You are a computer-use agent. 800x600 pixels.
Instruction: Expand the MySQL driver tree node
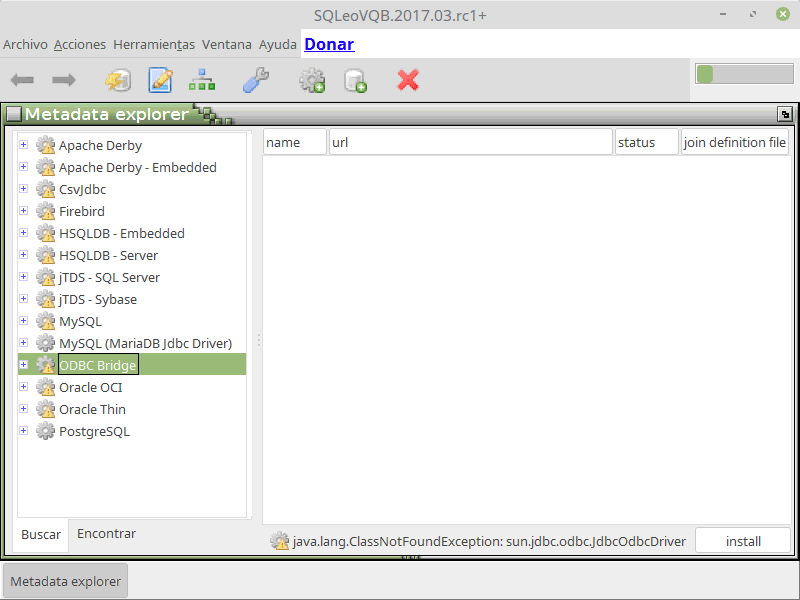(x=22, y=321)
